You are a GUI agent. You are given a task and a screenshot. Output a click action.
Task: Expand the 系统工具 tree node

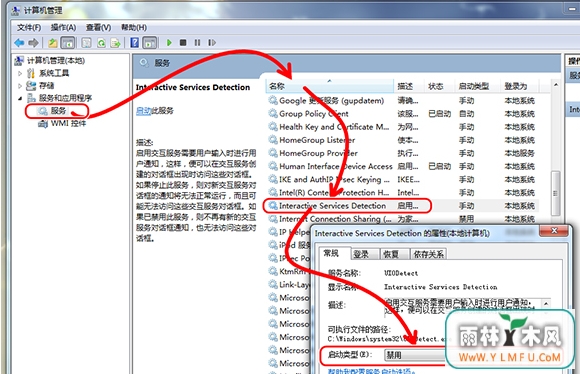(20, 73)
